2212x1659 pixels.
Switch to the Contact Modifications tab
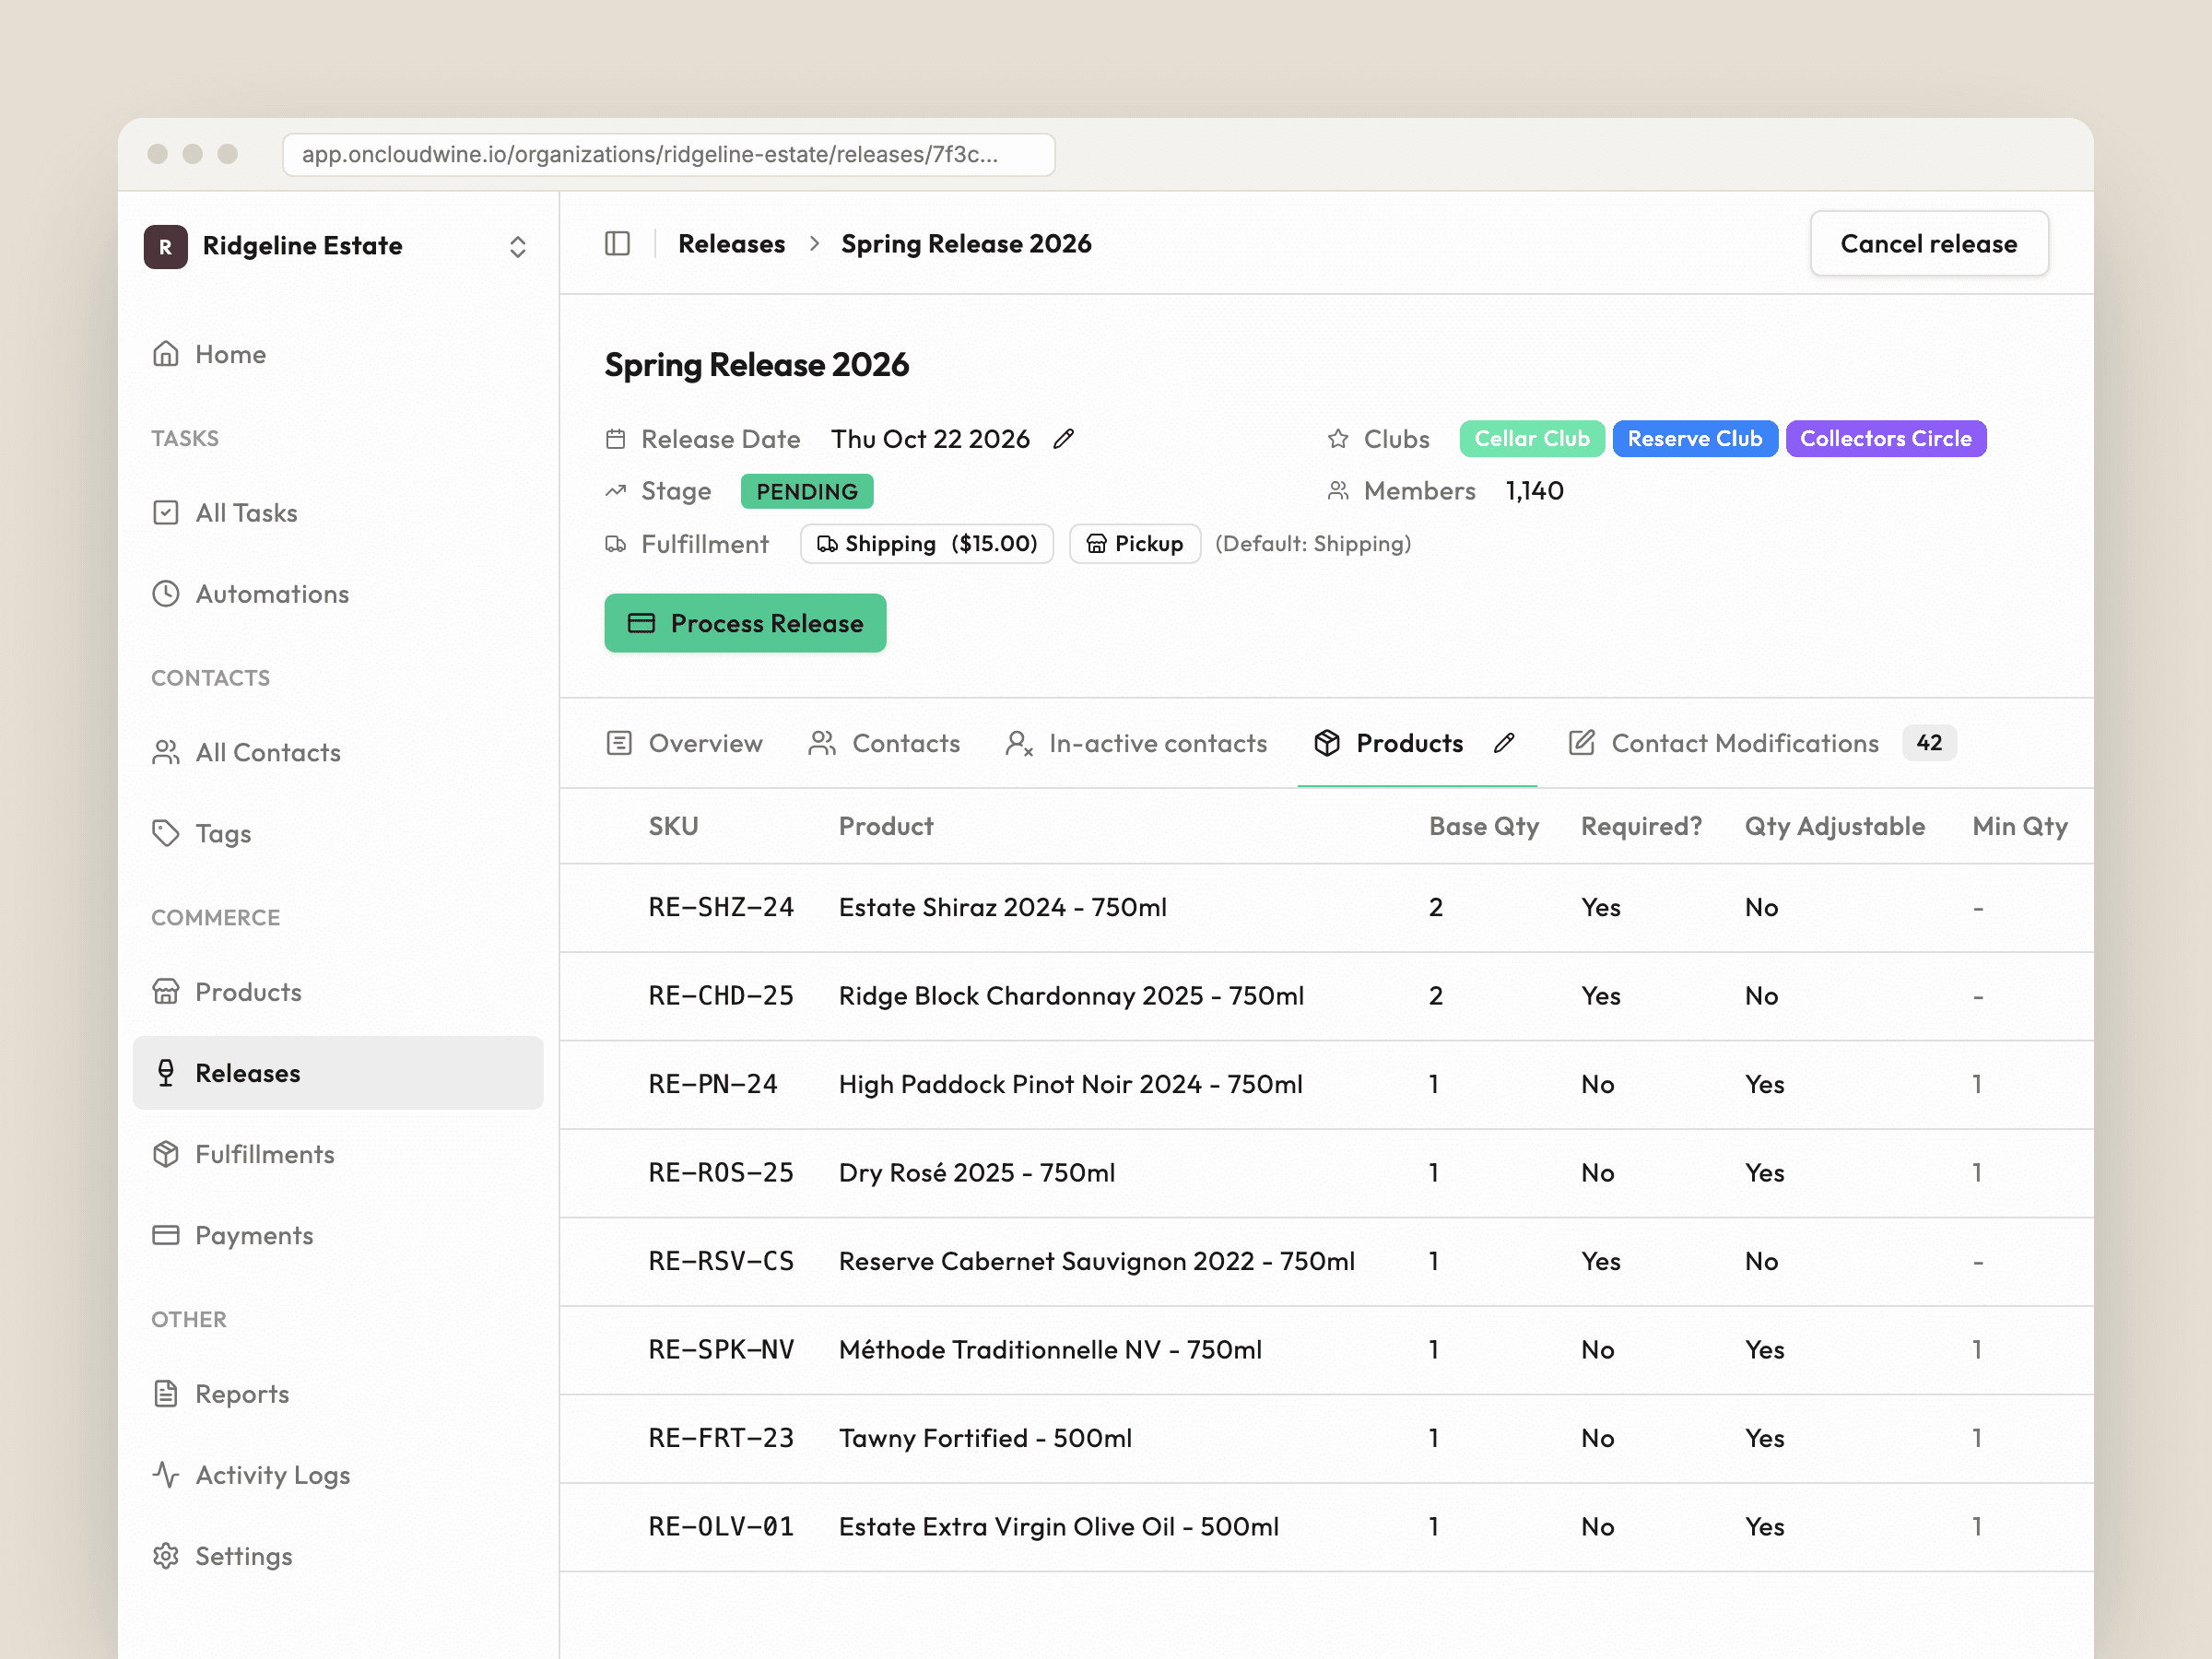click(x=1724, y=743)
